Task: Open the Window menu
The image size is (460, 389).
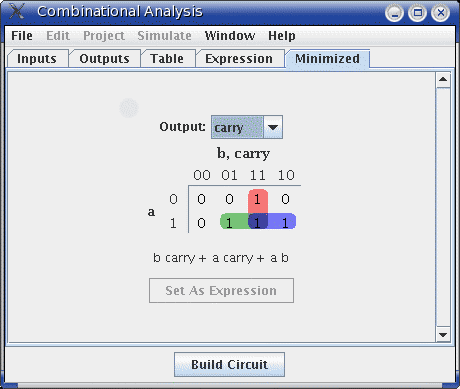Action: coord(230,36)
